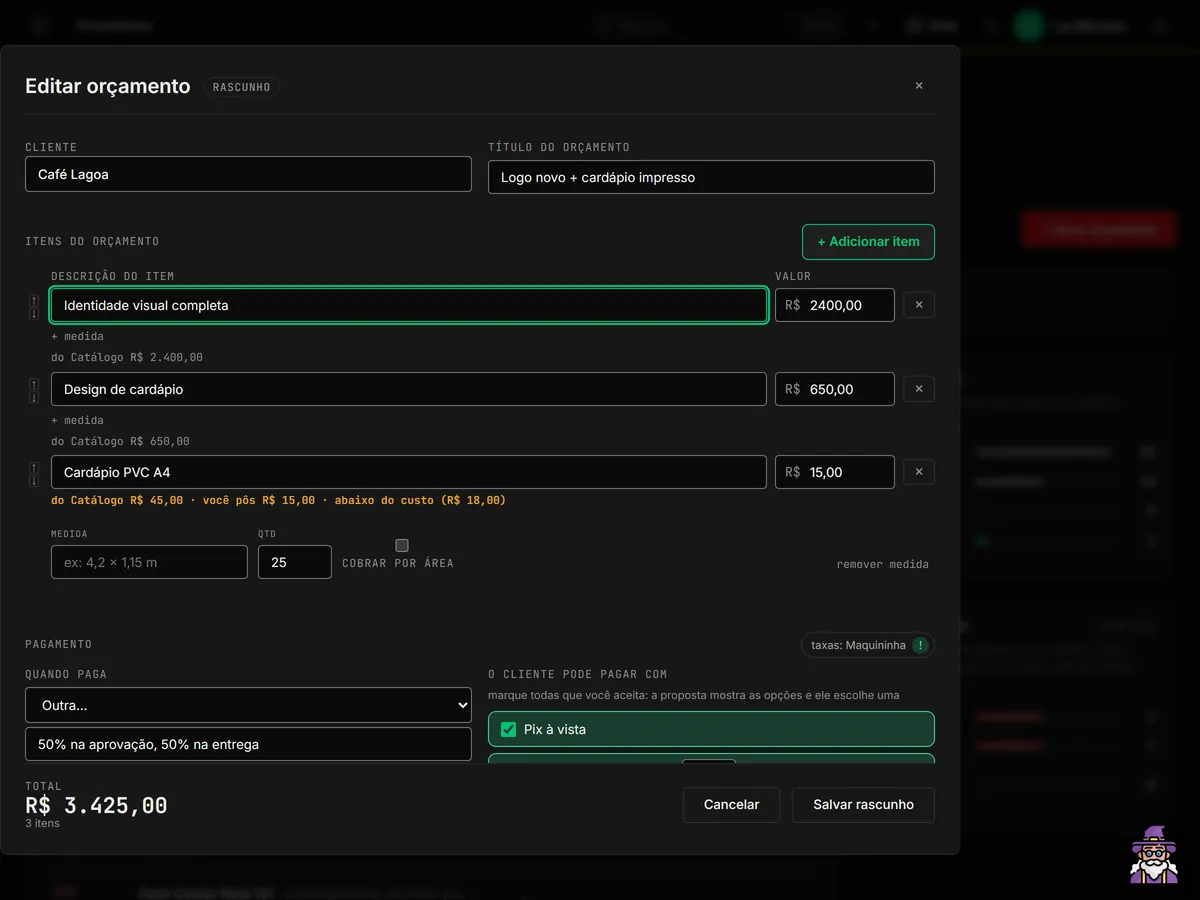Edit the "50% na aprovação, 50% na entrega" field
The image size is (1200, 900).
tap(248, 745)
